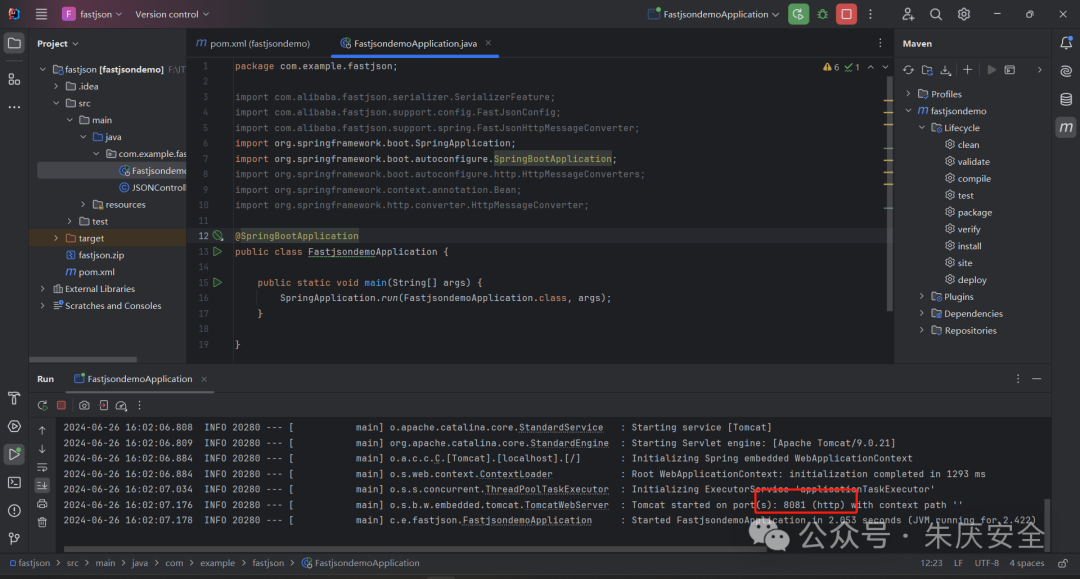
Task: Select JSONControll file in project tree
Action: [152, 187]
